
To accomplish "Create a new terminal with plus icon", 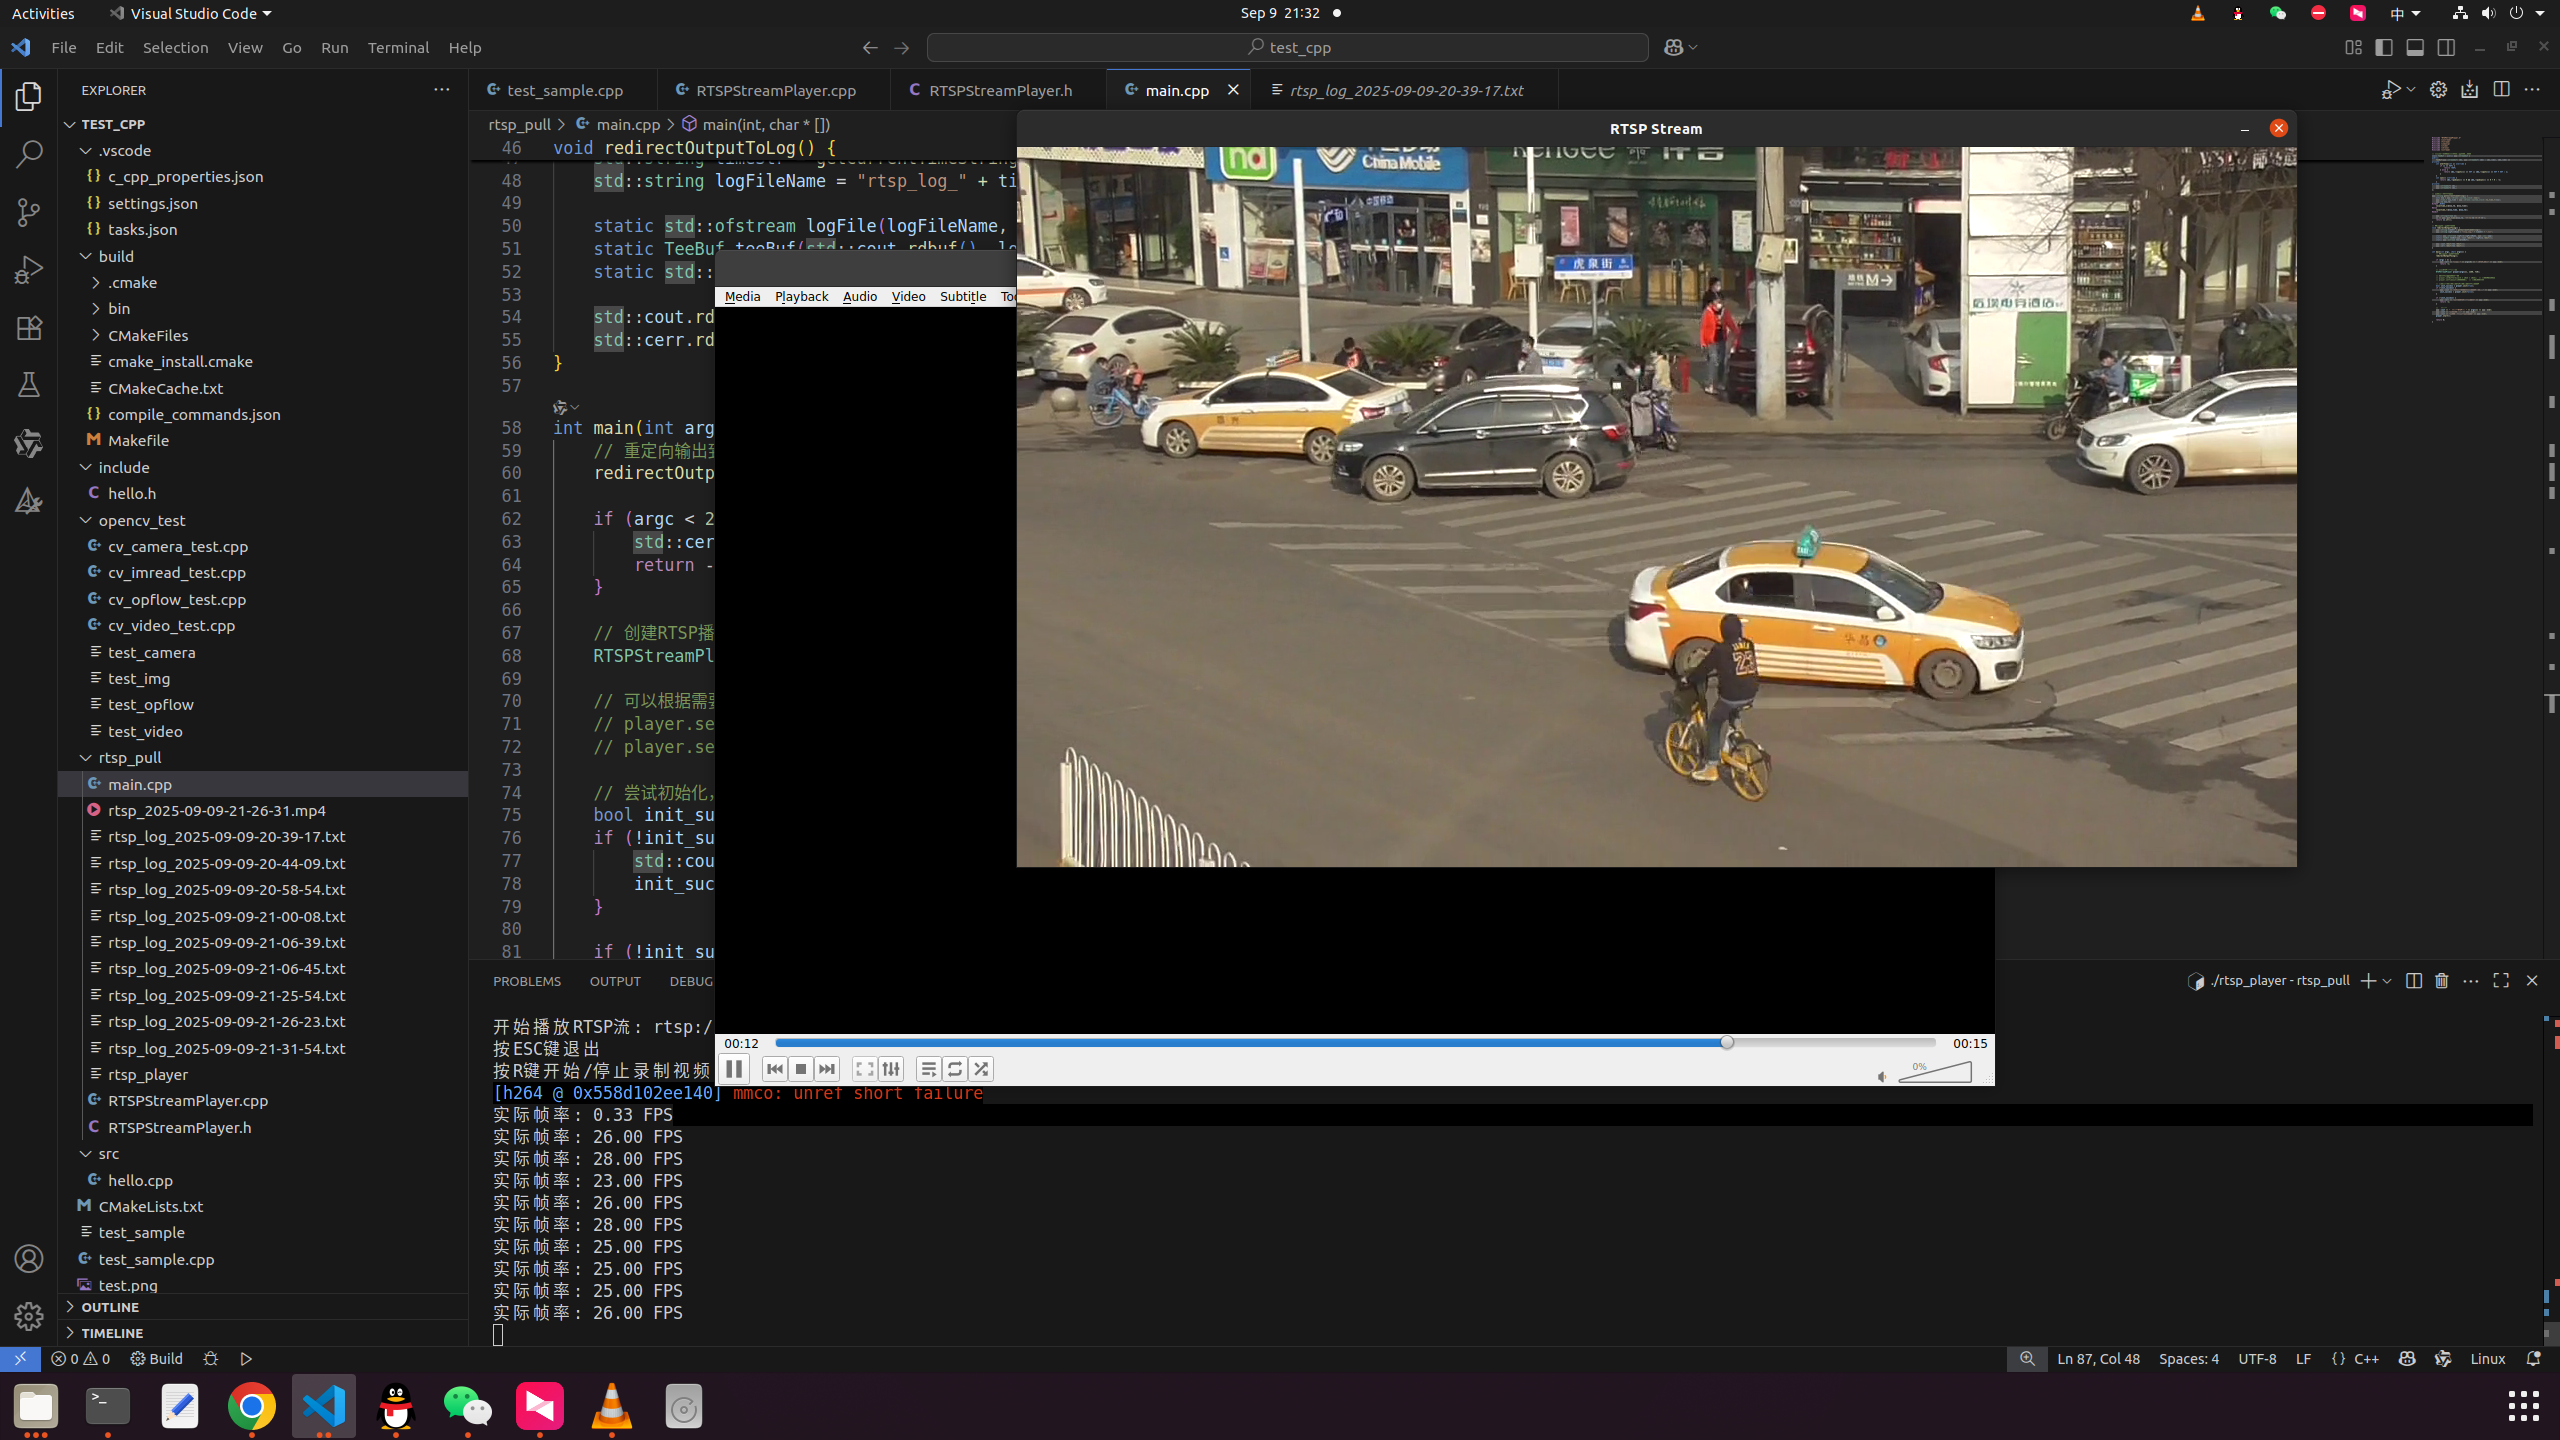I will [2367, 981].
